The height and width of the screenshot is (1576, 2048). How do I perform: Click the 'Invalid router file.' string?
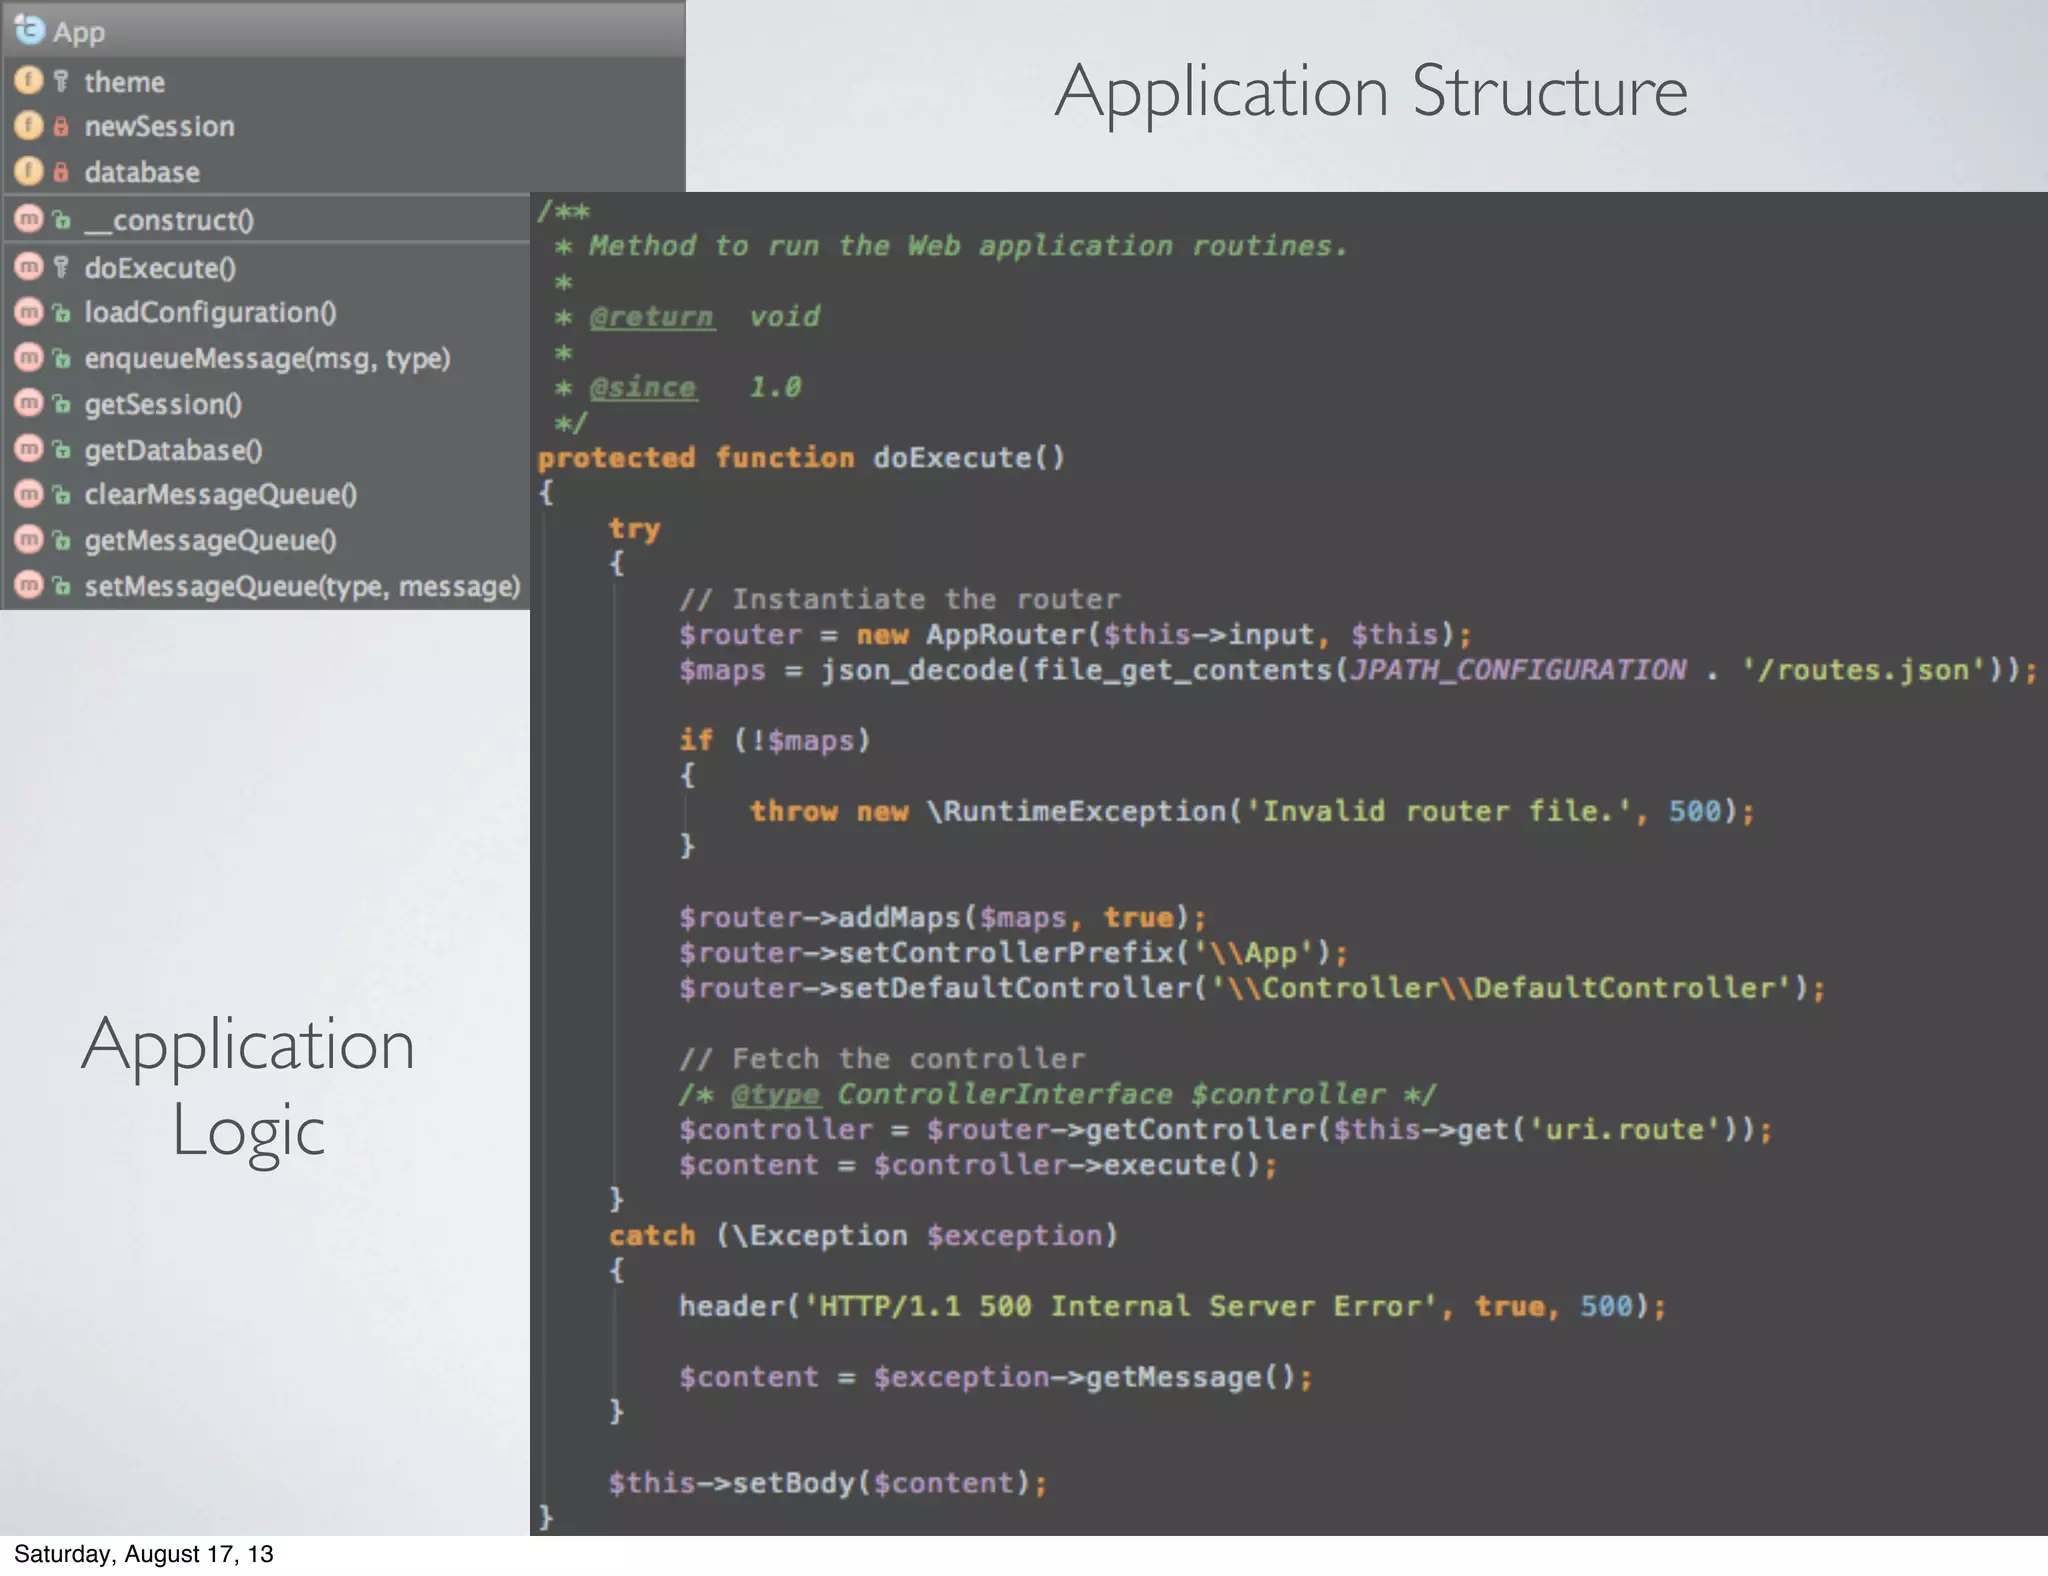[1438, 811]
